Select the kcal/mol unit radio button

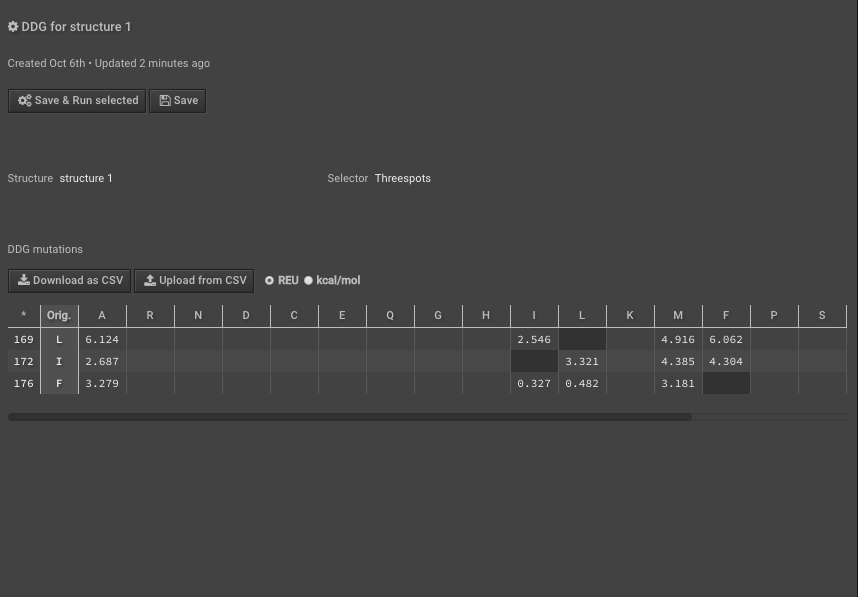pyautogui.click(x=308, y=280)
